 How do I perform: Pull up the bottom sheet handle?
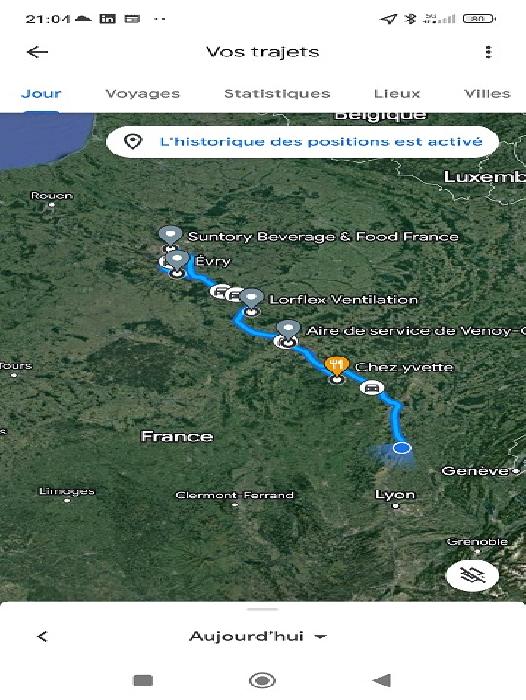(263, 608)
